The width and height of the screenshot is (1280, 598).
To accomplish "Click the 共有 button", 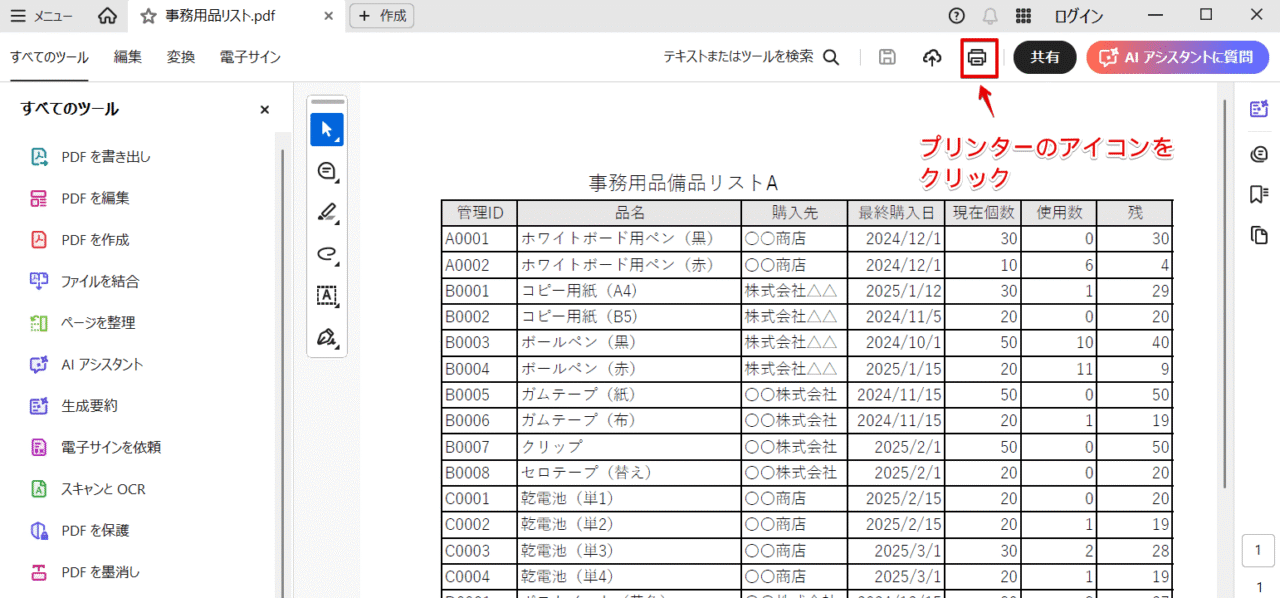I will point(1045,58).
